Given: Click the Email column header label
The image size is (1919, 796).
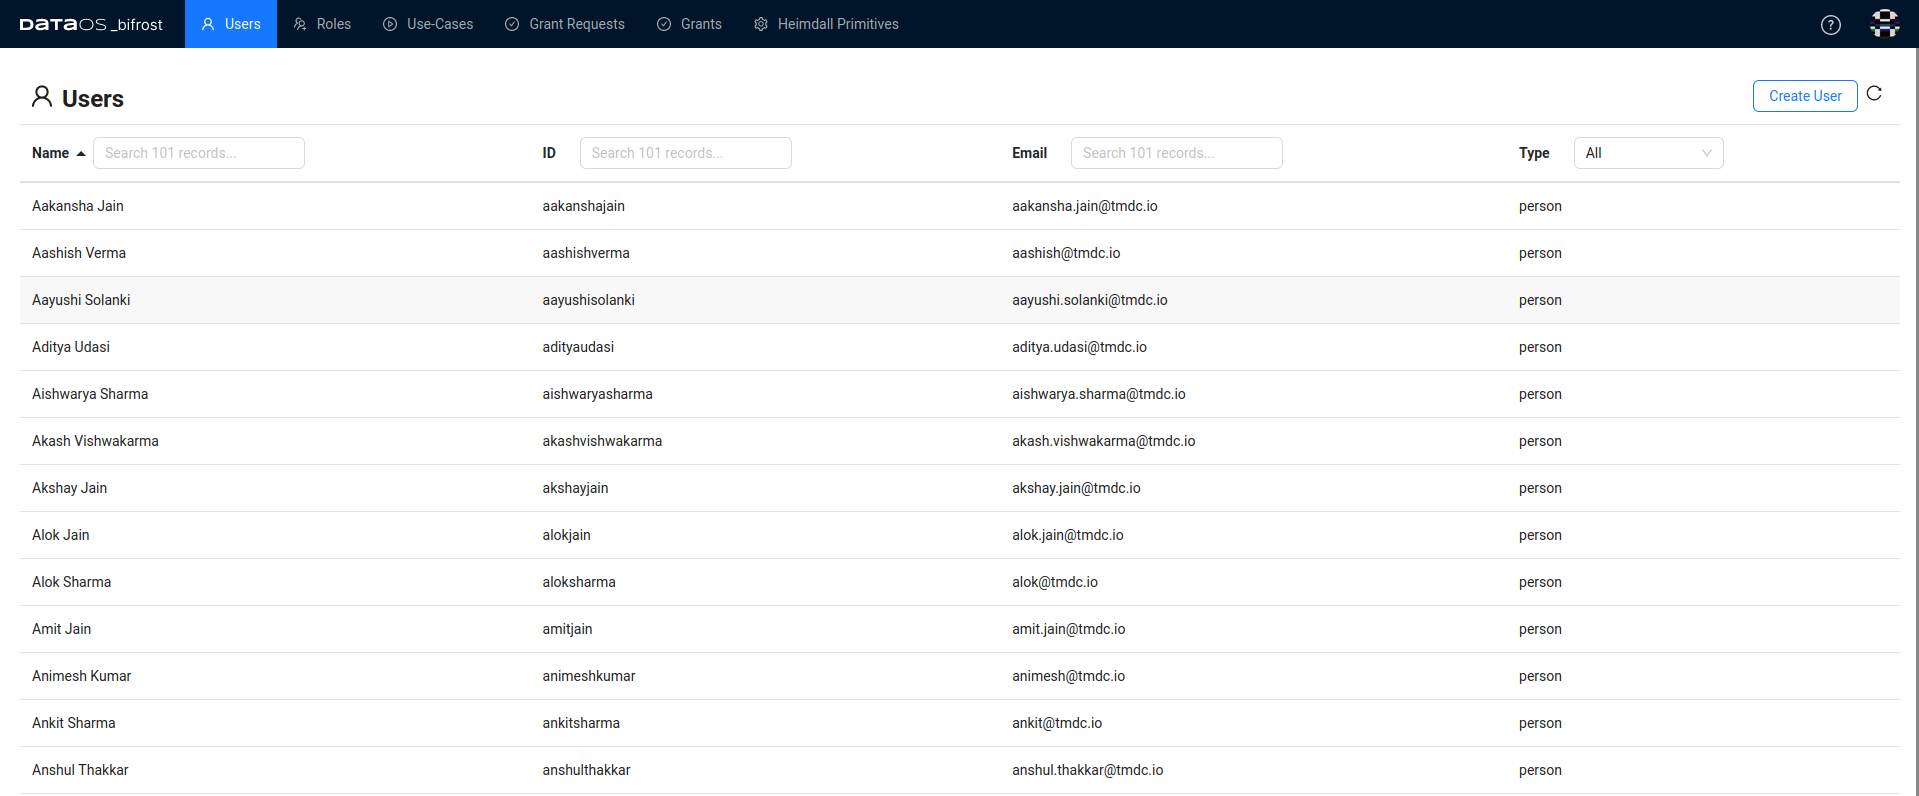Looking at the screenshot, I should click(1029, 153).
